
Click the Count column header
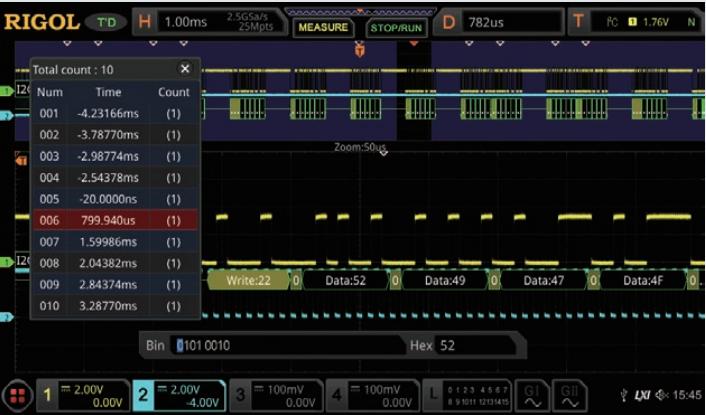[x=173, y=92]
